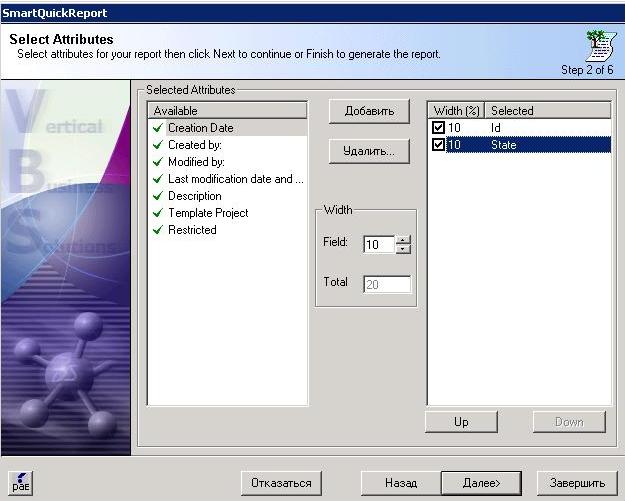
Task: Finish the report with Завершить
Action: (x=577, y=483)
